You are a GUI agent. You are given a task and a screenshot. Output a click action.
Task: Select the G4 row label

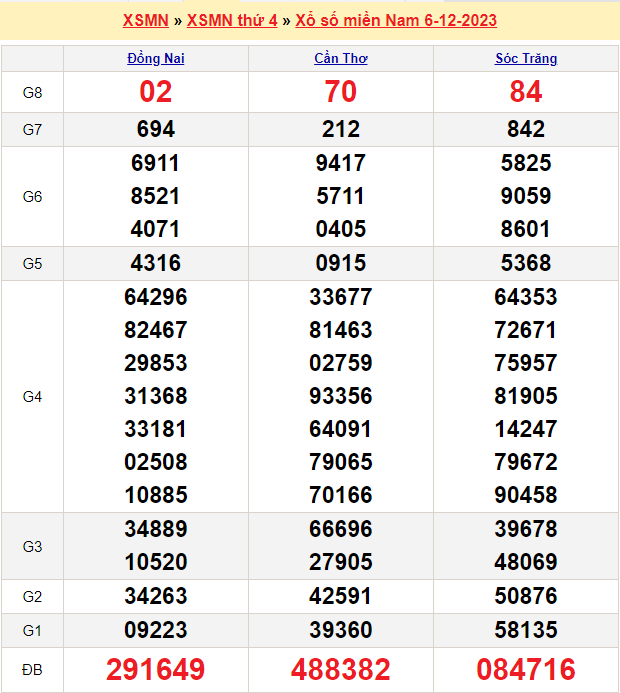tap(32, 396)
